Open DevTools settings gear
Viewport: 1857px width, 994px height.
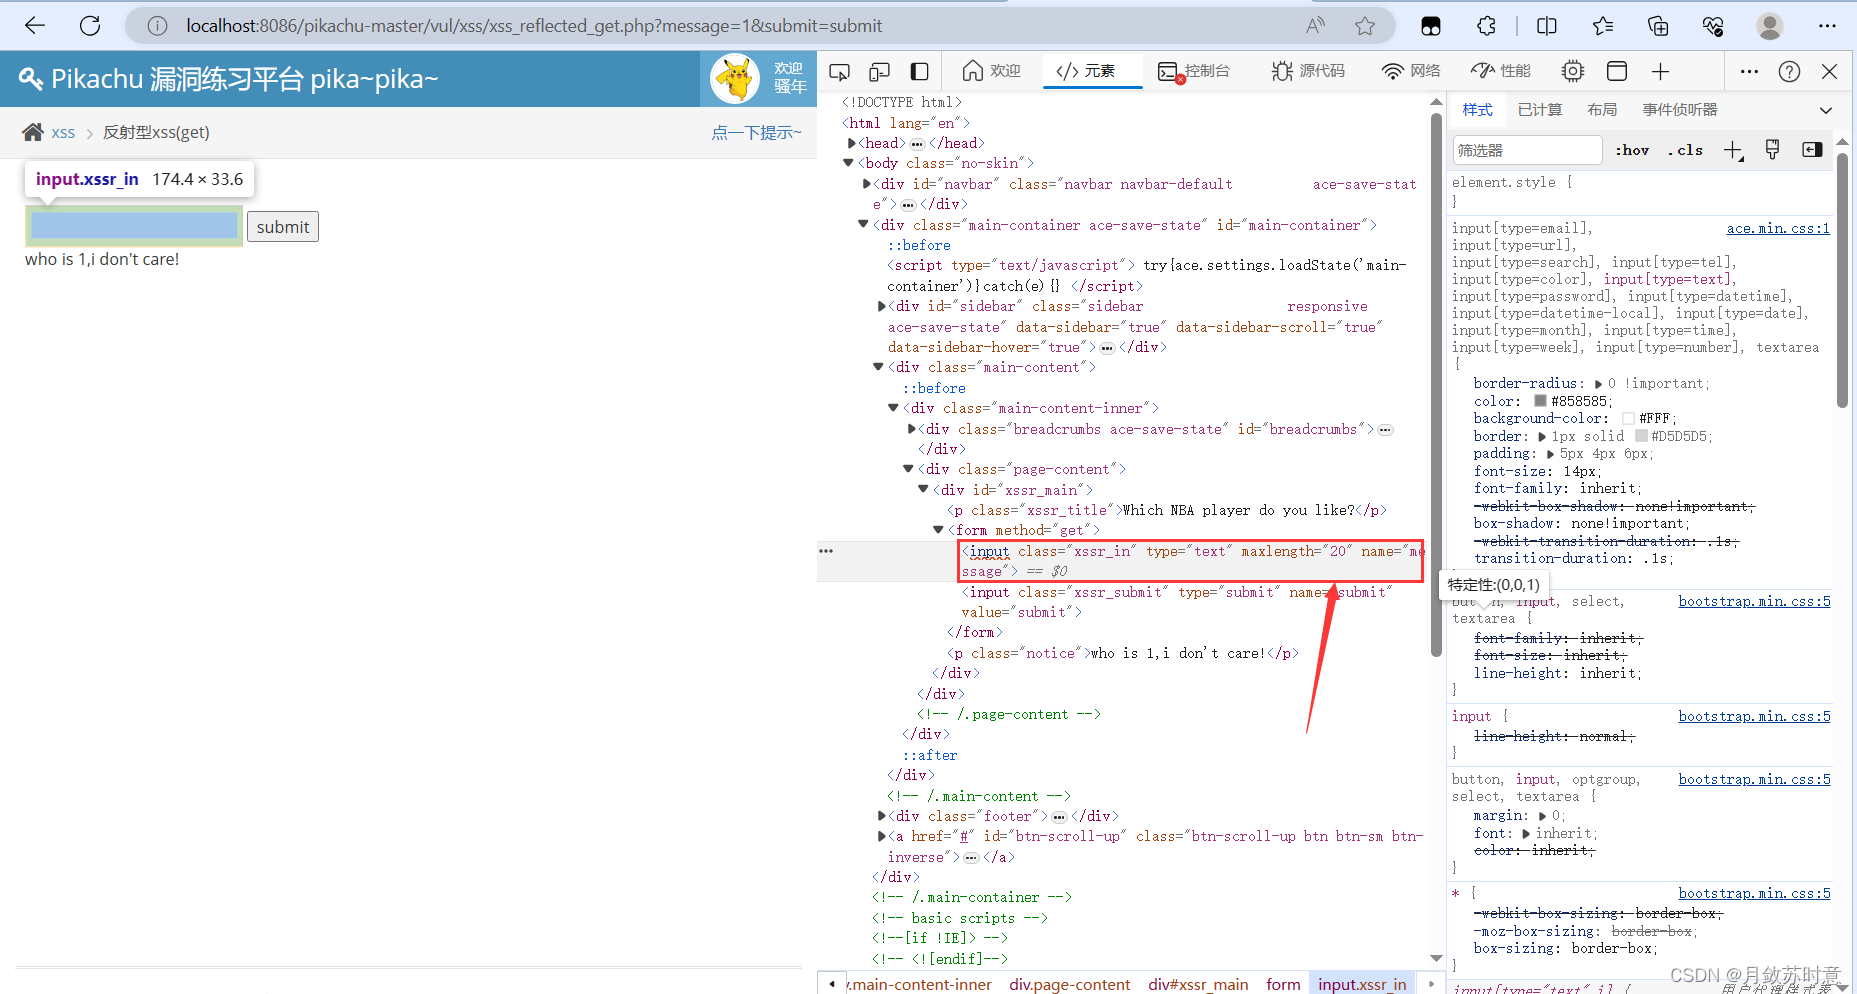click(1573, 71)
